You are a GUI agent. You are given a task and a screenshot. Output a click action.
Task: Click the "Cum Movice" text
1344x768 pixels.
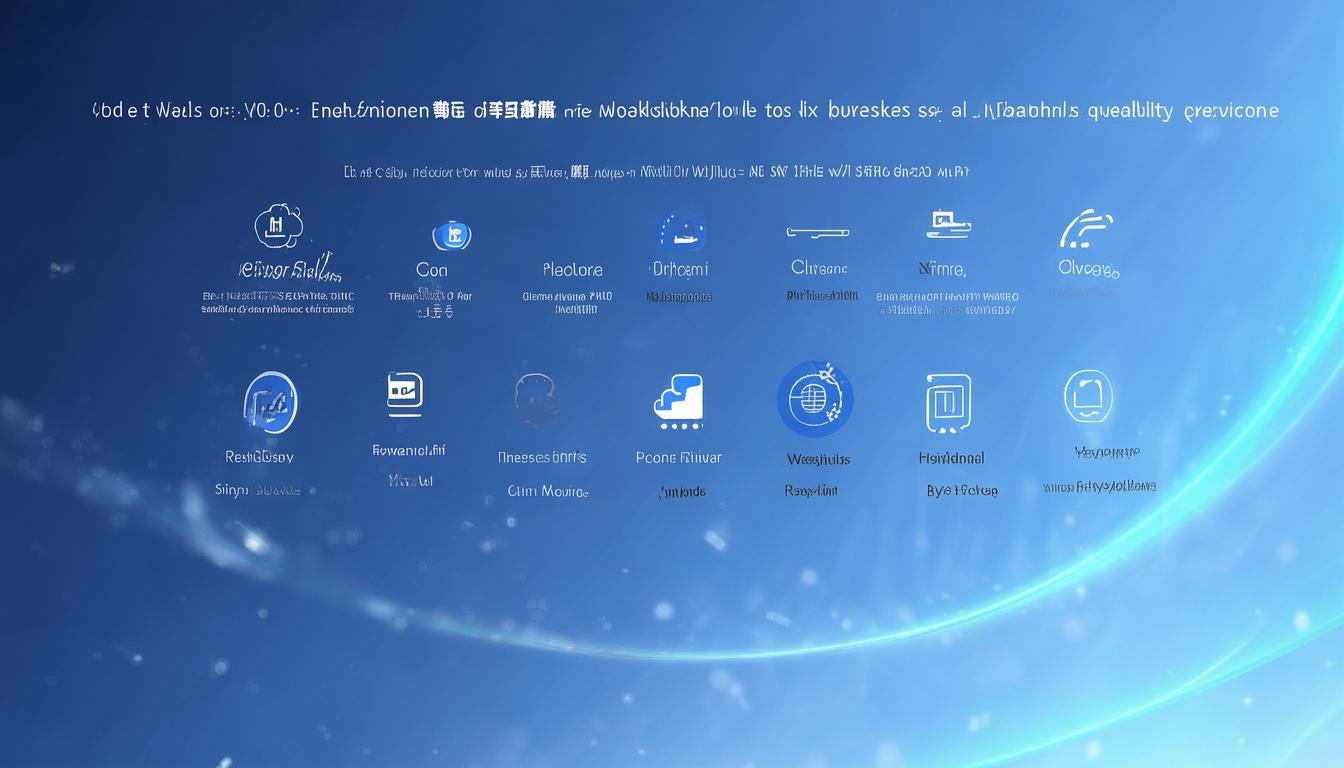548,491
